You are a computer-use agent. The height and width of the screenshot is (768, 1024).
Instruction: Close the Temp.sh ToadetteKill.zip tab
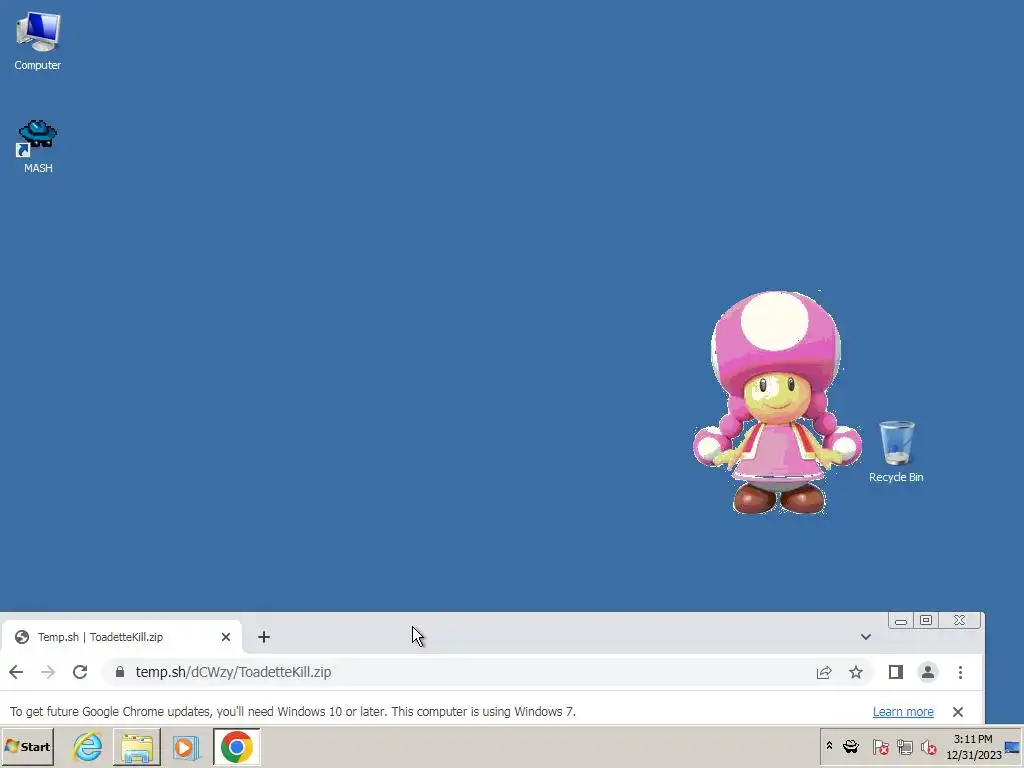point(226,637)
